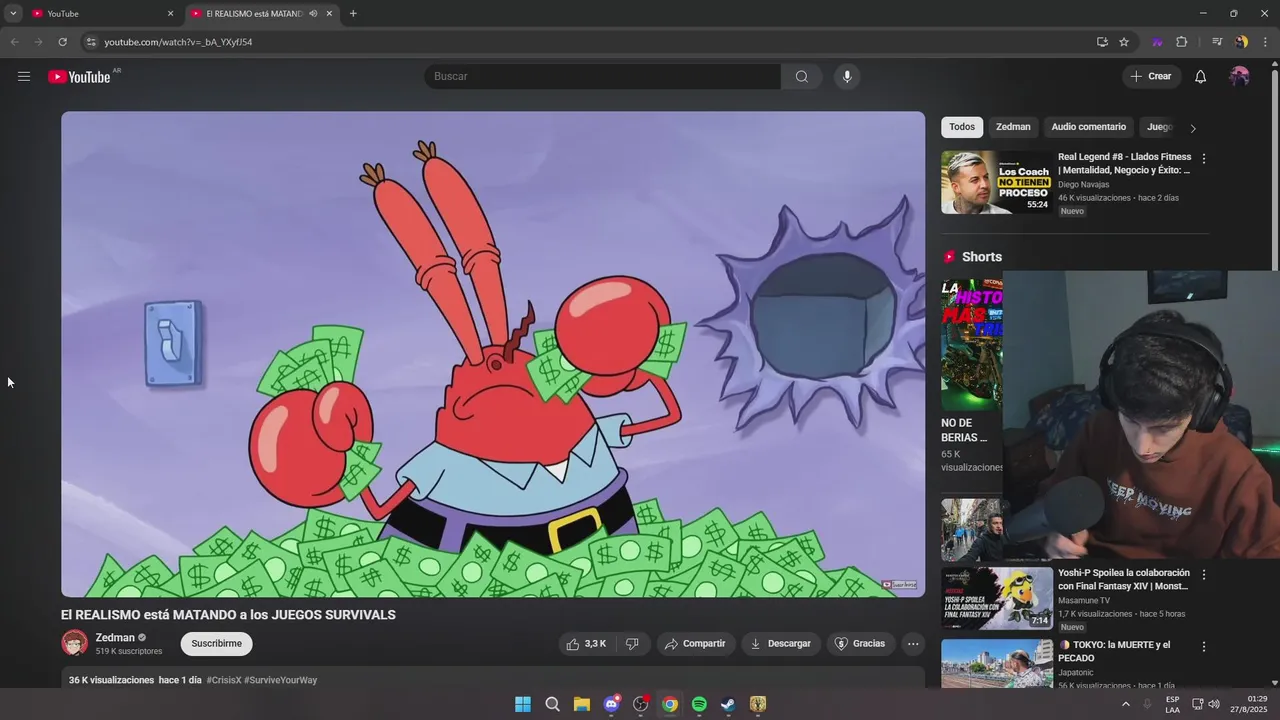Click the #SurviveYourWay hashtag
The height and width of the screenshot is (720, 1280).
(281, 680)
